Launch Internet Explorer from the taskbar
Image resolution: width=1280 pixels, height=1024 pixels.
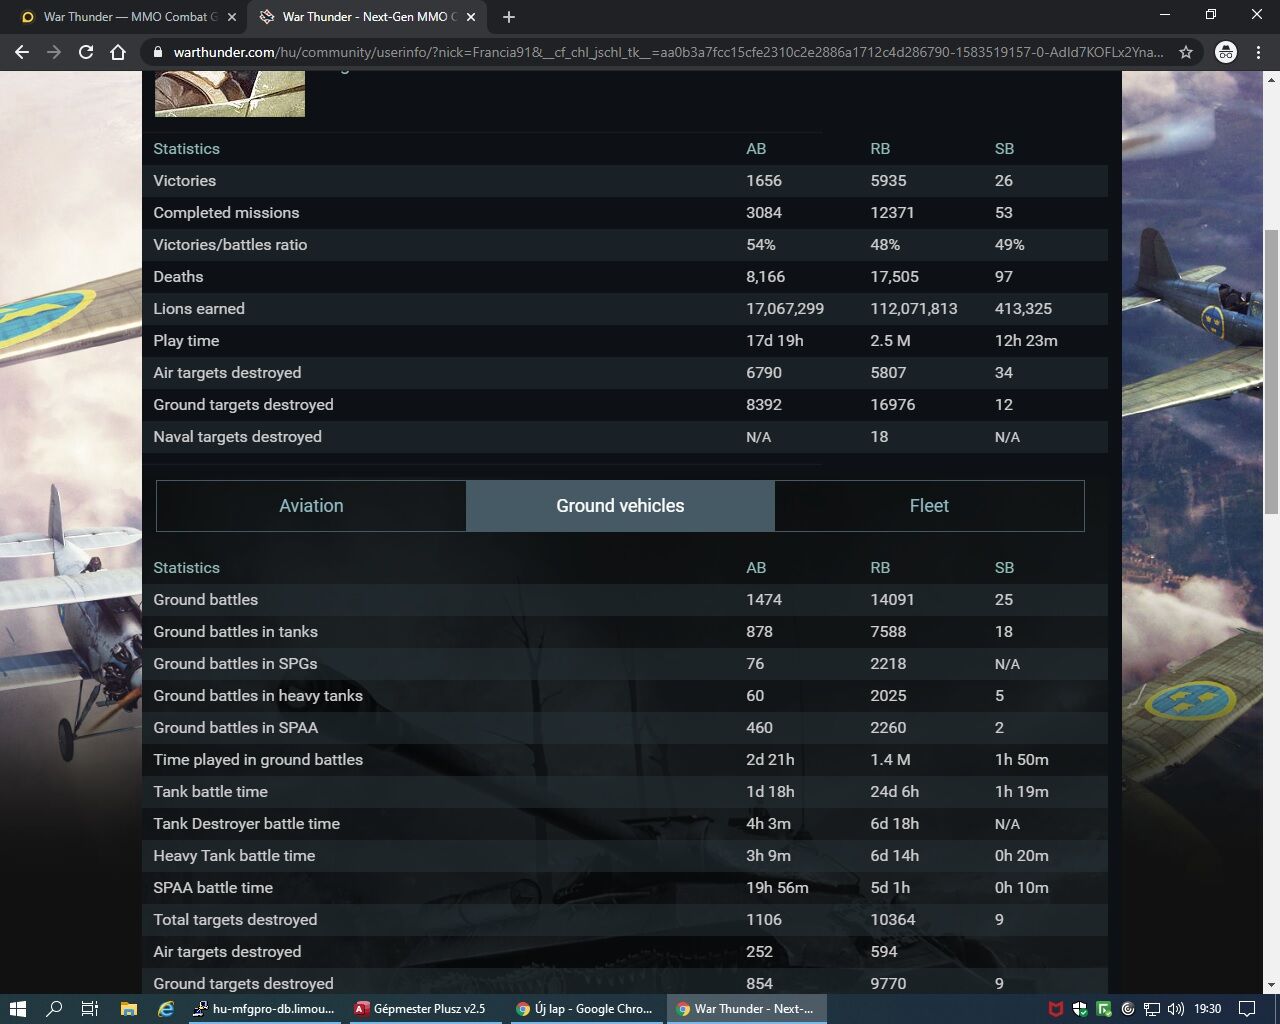click(x=166, y=1009)
